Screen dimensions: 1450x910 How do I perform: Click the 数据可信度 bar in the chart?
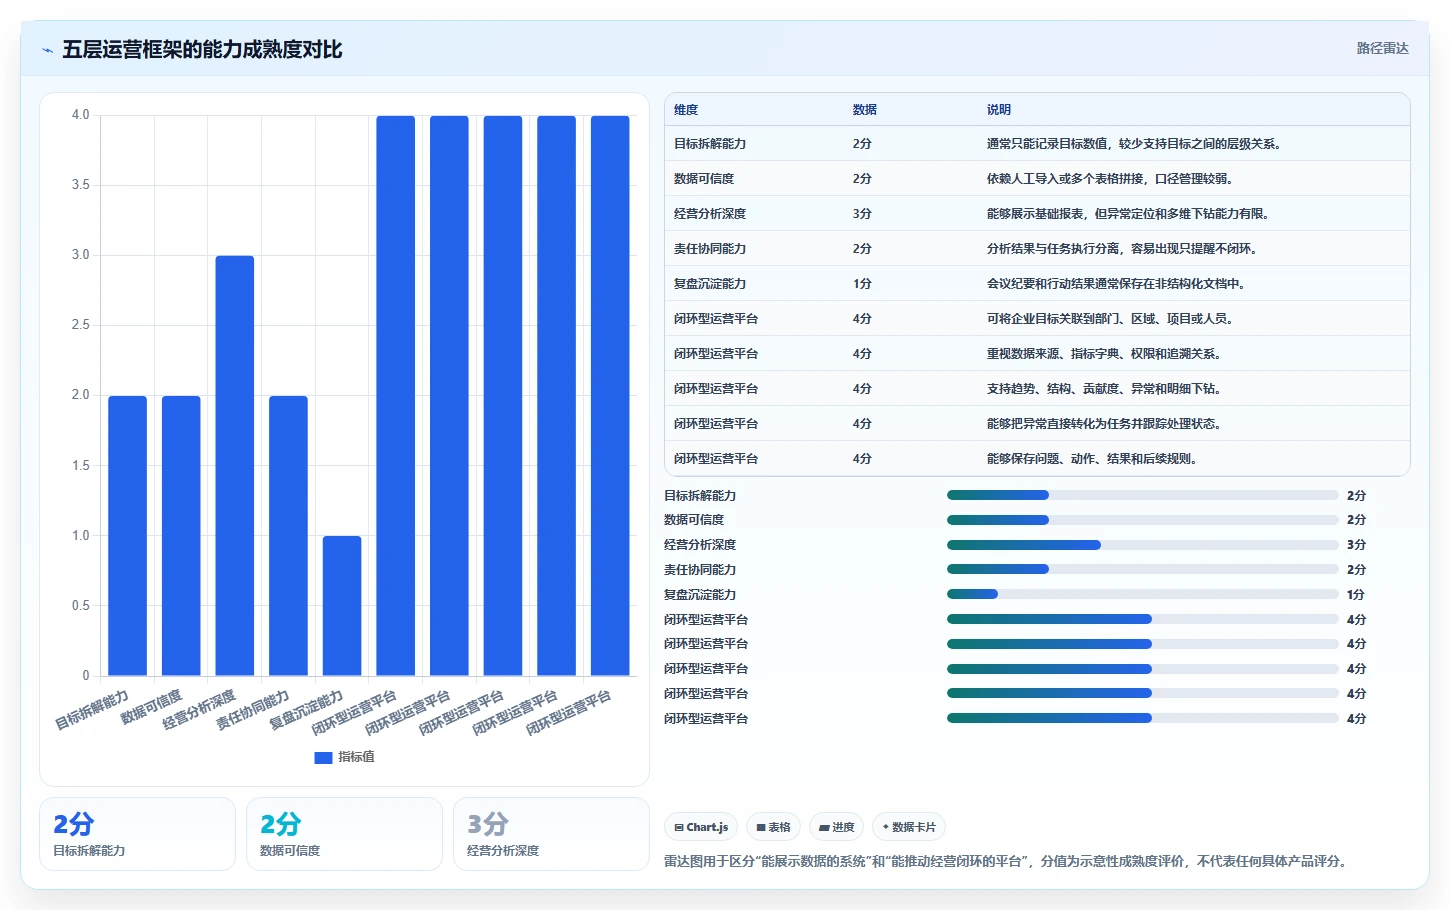[181, 536]
